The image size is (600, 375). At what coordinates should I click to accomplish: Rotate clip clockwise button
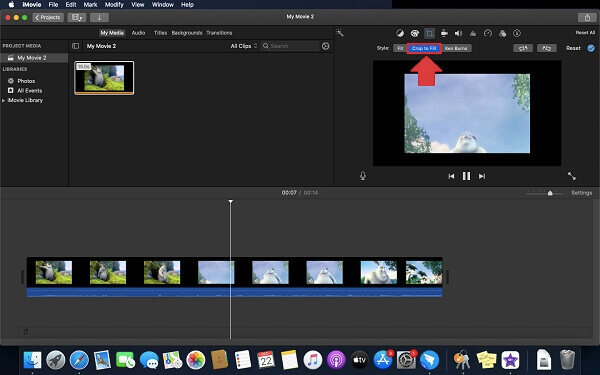coord(546,48)
